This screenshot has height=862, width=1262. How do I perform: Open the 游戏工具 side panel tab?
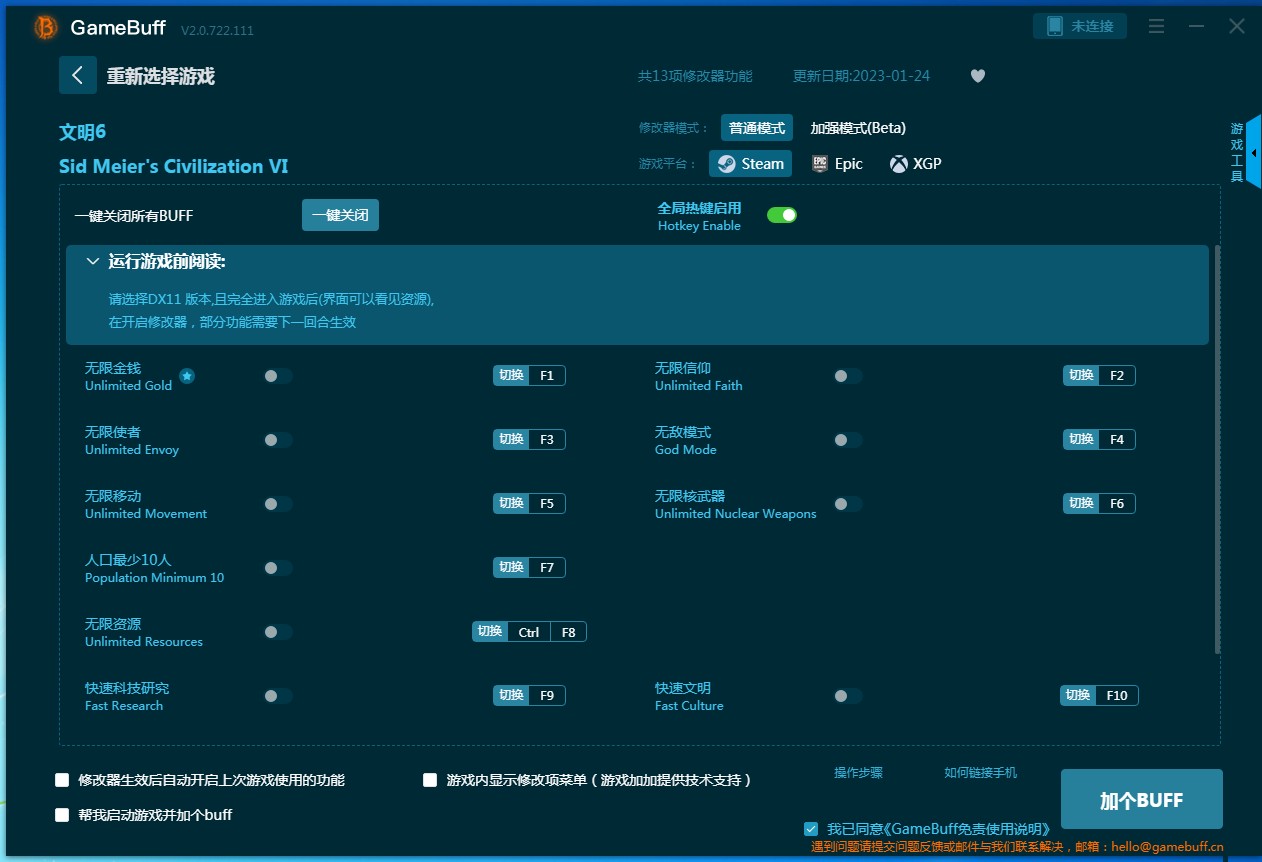(1243, 152)
